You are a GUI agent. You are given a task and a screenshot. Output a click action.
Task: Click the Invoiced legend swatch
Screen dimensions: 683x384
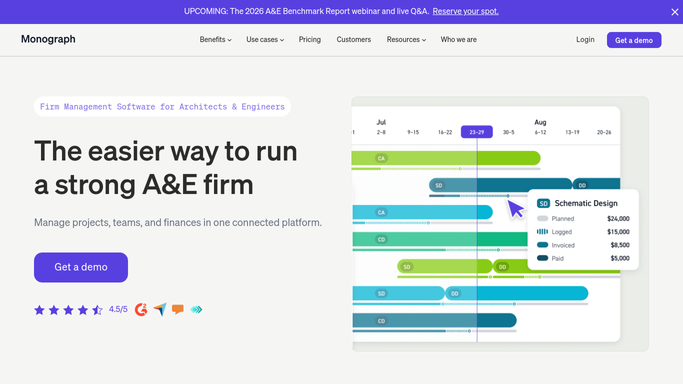(542, 245)
